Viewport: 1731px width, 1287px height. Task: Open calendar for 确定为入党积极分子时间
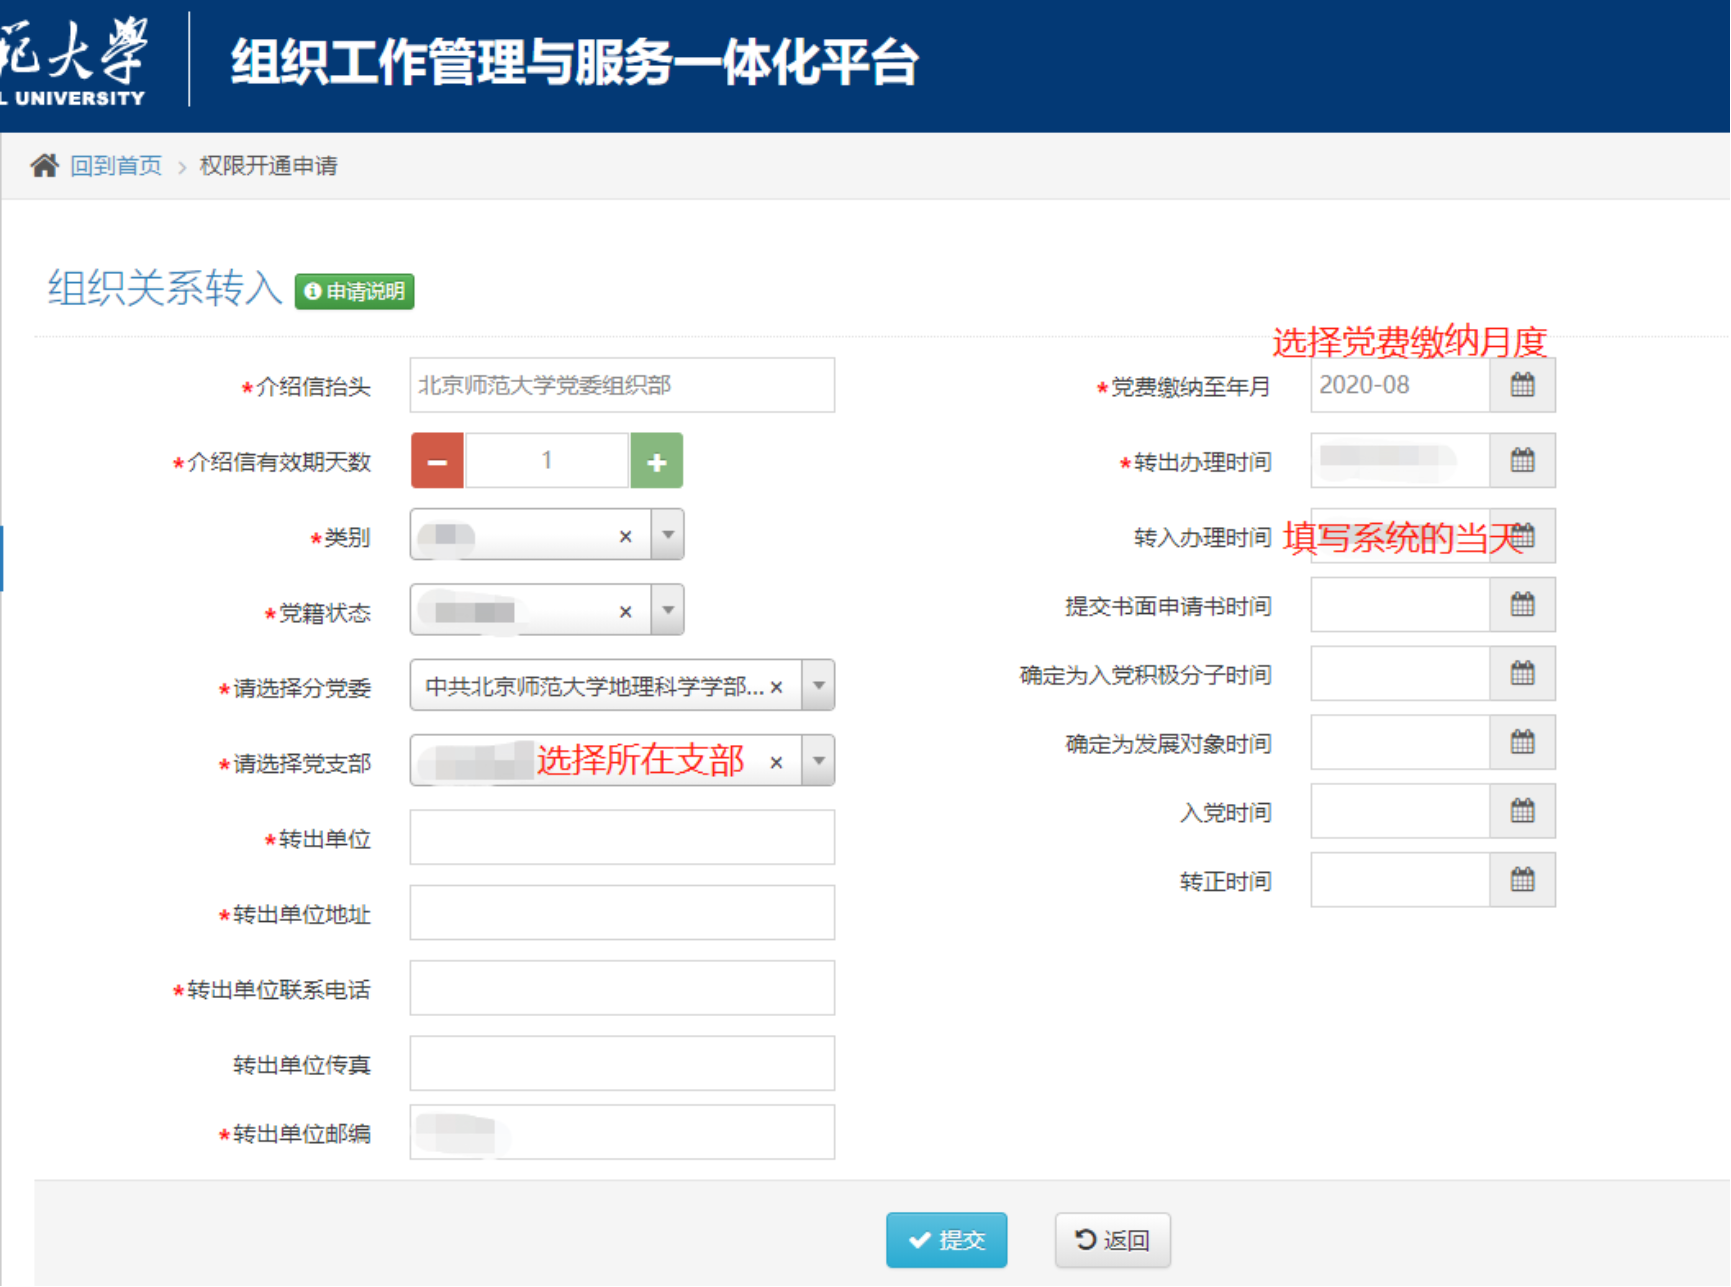point(1522,674)
